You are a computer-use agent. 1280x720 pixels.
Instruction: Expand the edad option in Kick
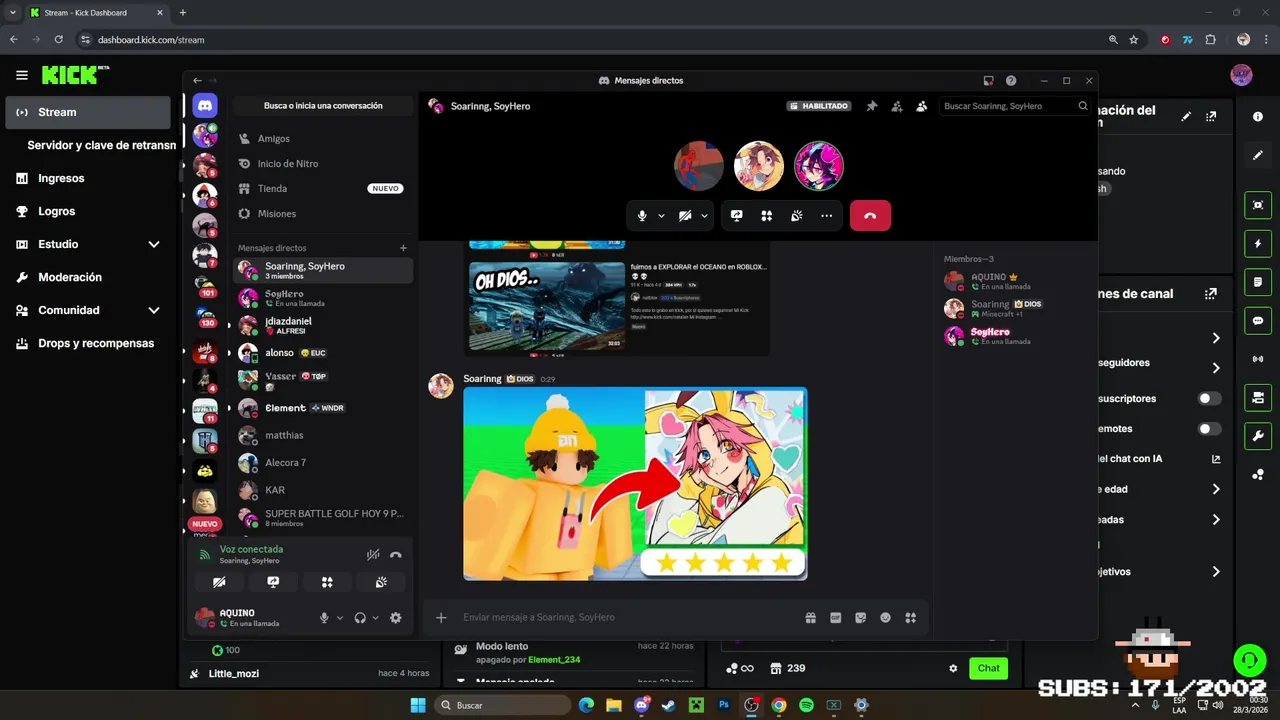coord(1216,489)
